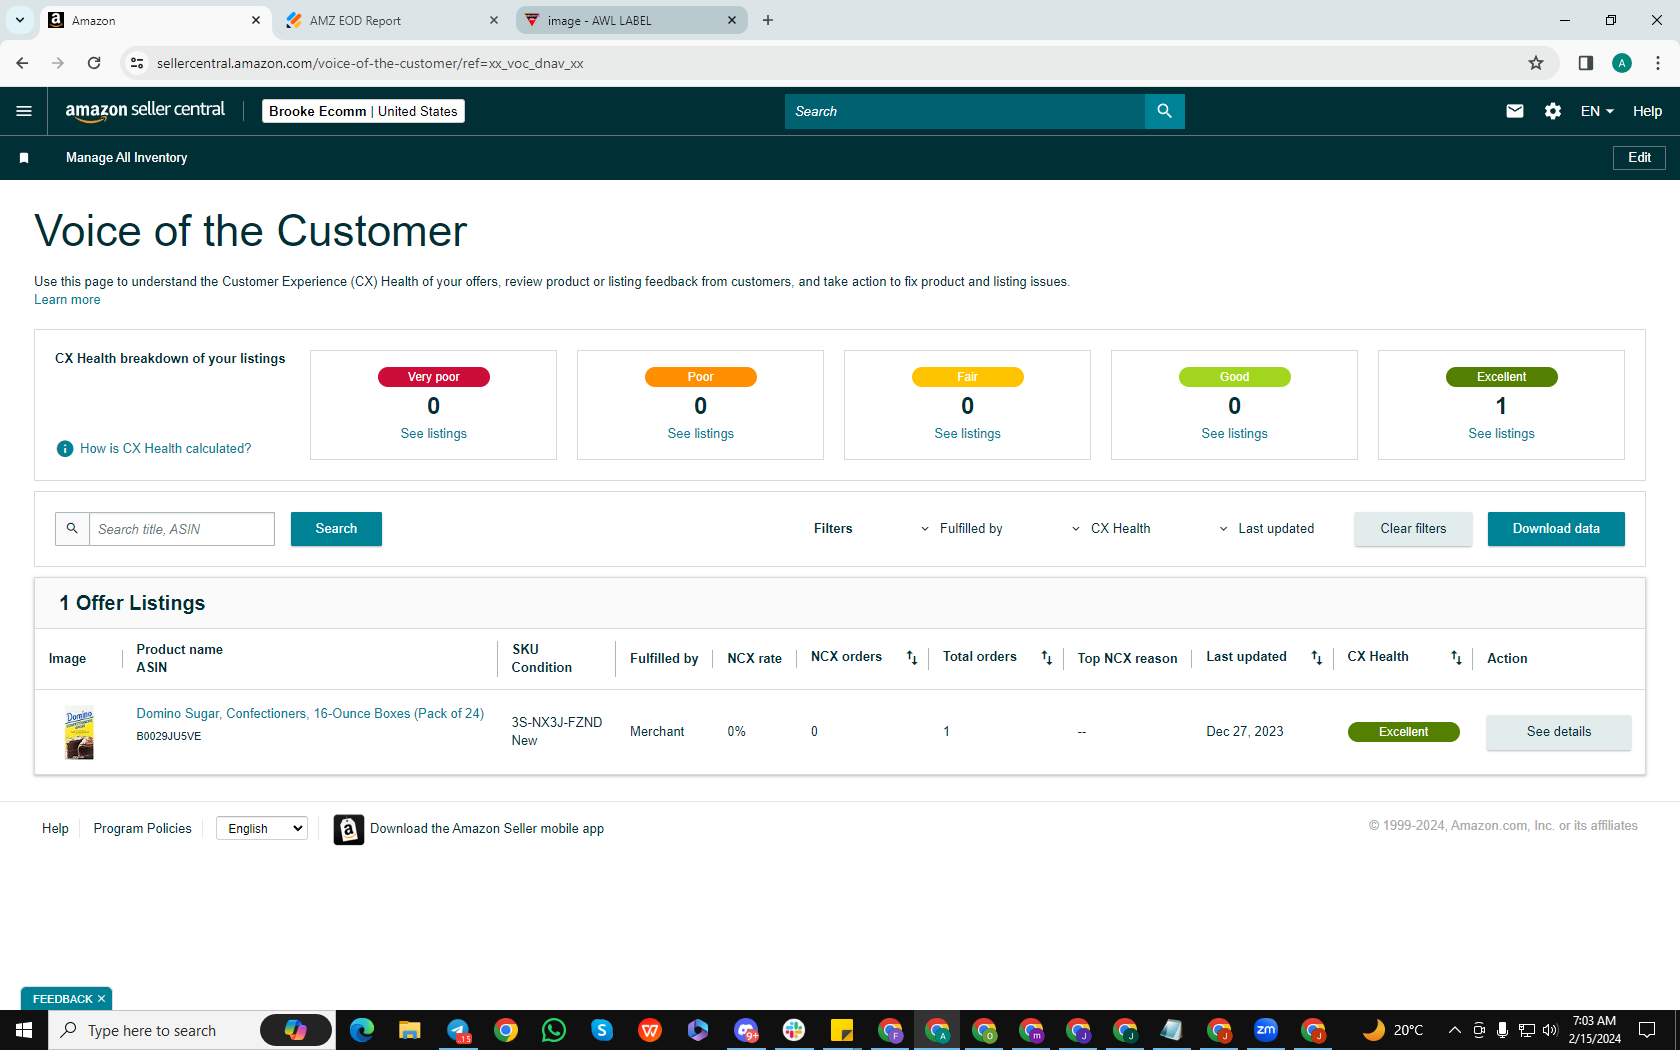Click Brooke Ecomm United States account switcher
The height and width of the screenshot is (1050, 1680).
coord(363,111)
